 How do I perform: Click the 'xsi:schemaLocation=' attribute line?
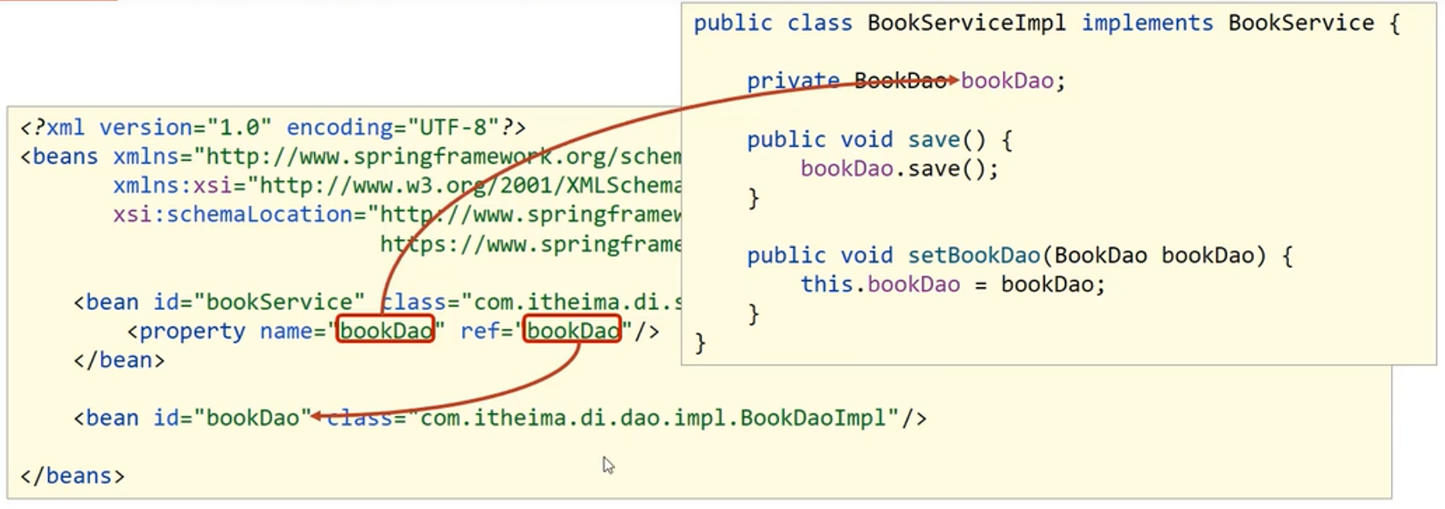click(x=397, y=214)
